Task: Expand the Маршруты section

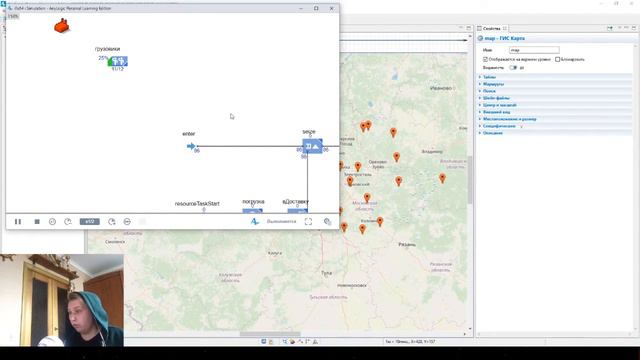Action: click(x=555, y=84)
